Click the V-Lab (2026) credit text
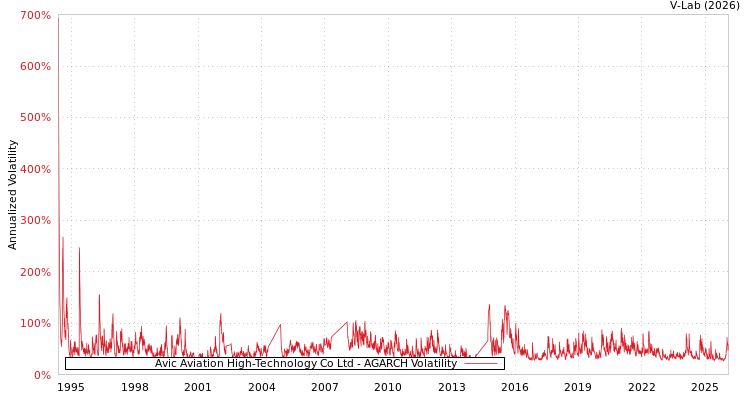The height and width of the screenshot is (400, 750). click(705, 6)
